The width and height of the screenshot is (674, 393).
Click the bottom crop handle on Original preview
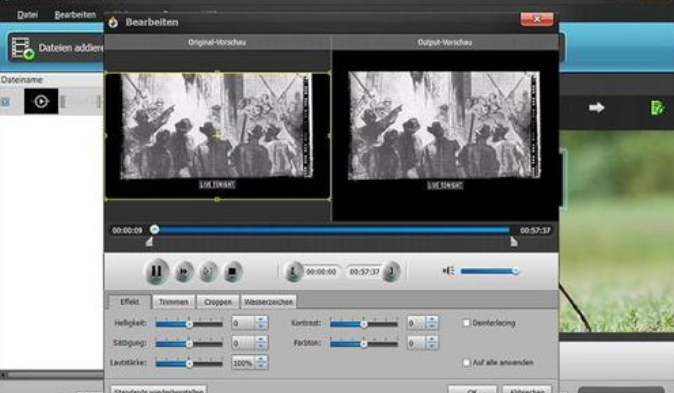218,200
